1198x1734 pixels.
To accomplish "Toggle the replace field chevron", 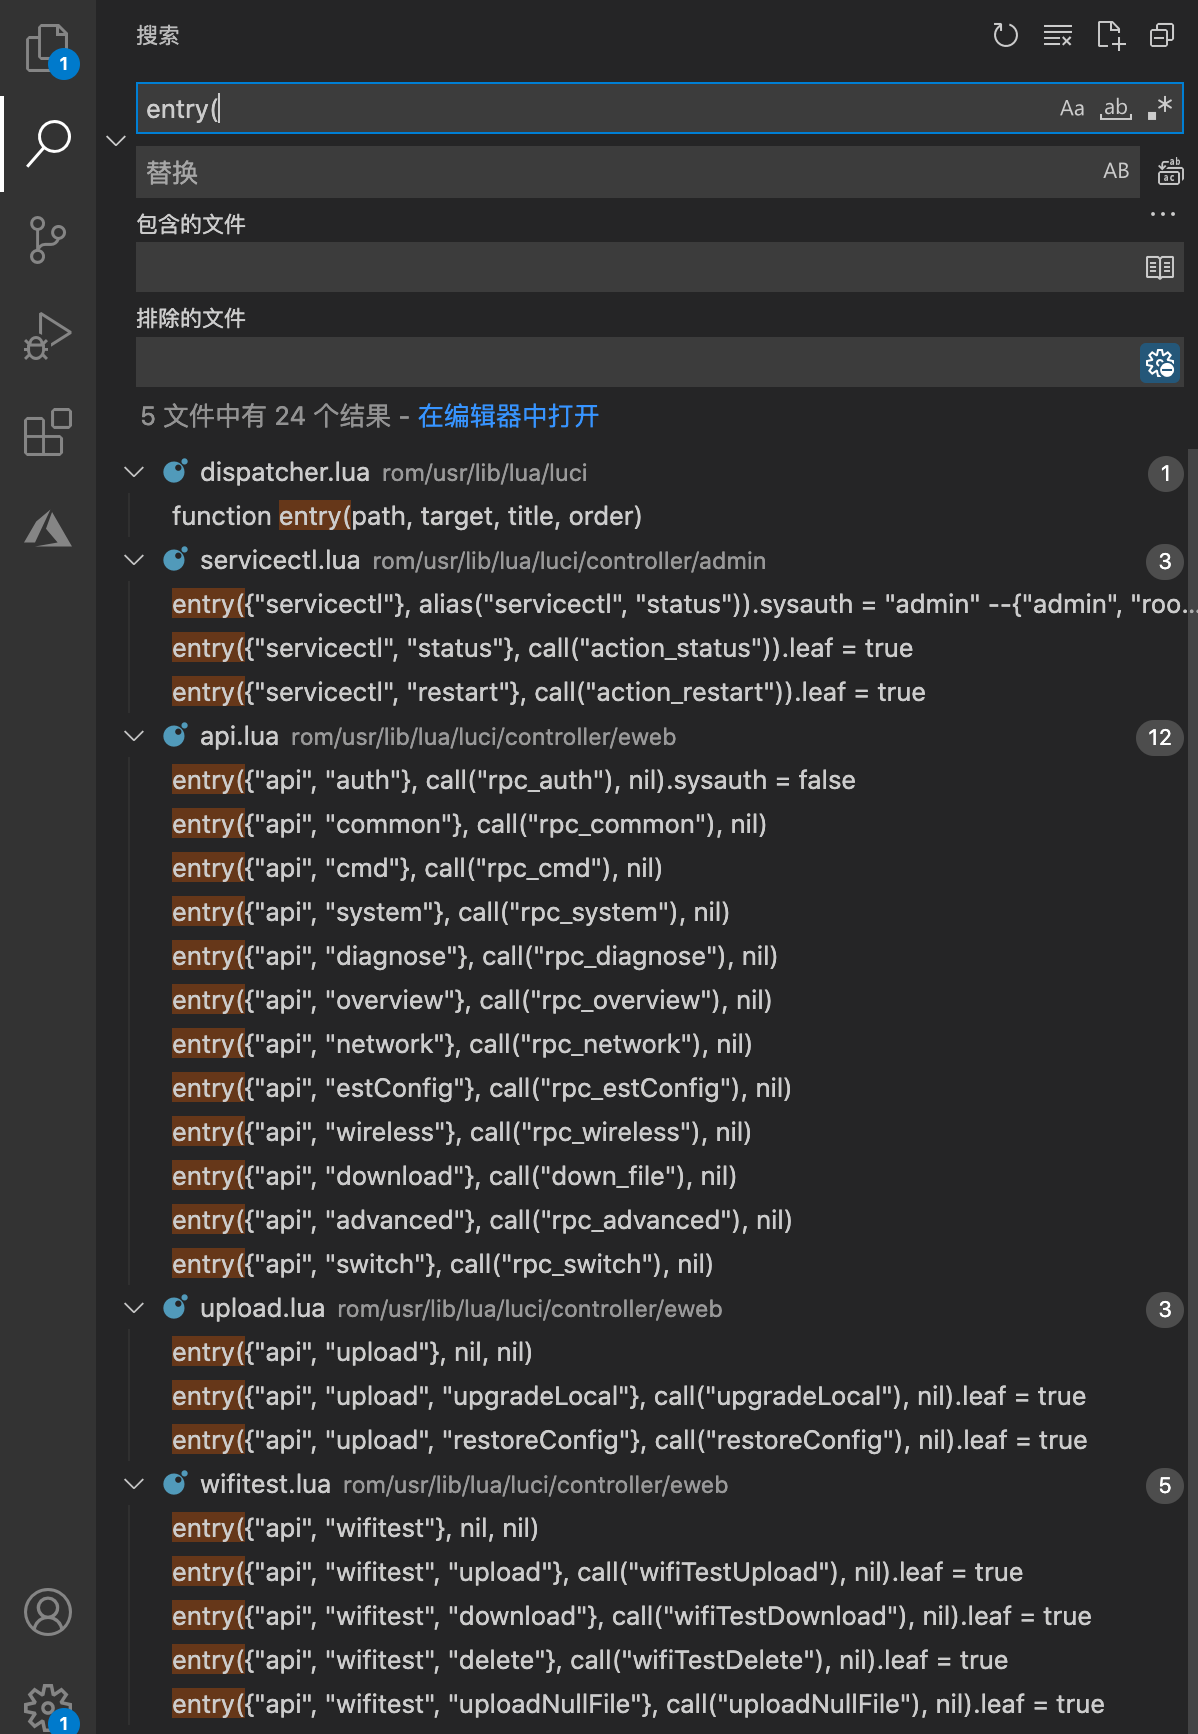I will 116,140.
